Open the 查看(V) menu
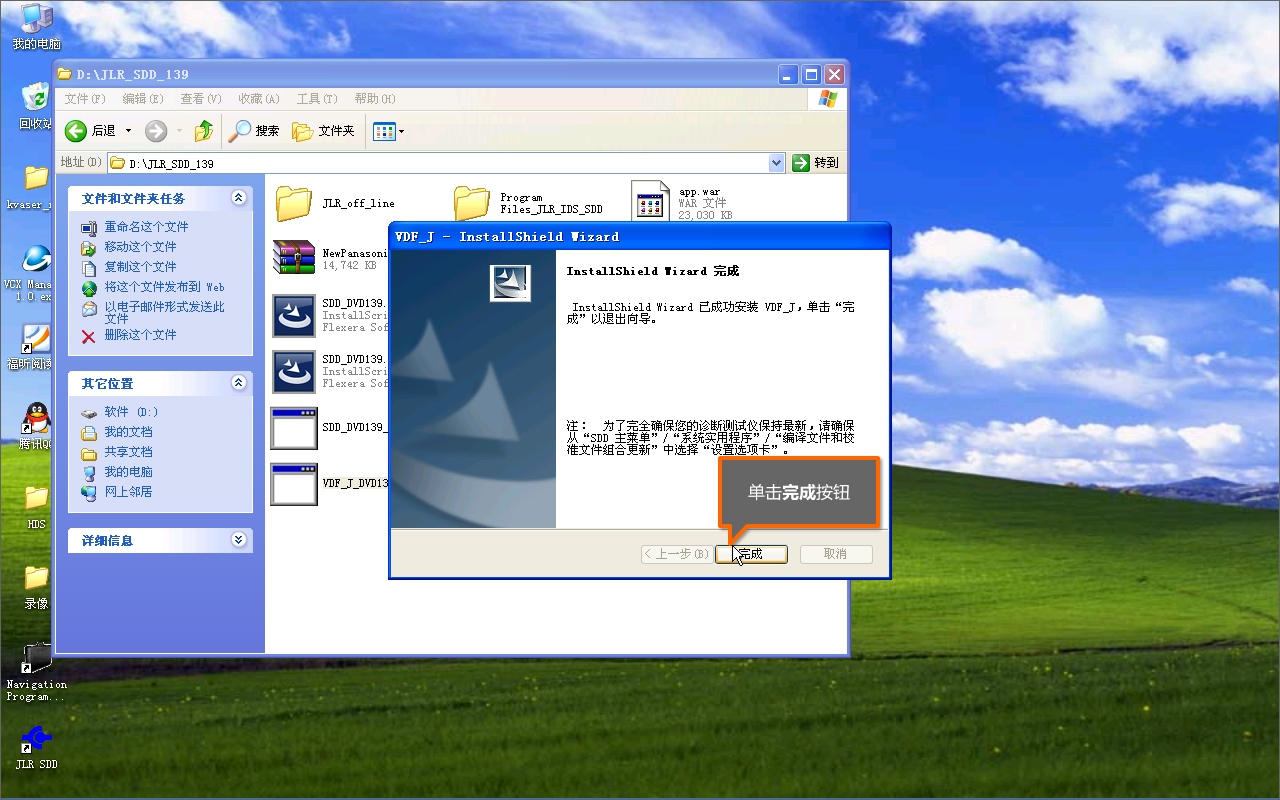1280x800 pixels. (x=201, y=99)
